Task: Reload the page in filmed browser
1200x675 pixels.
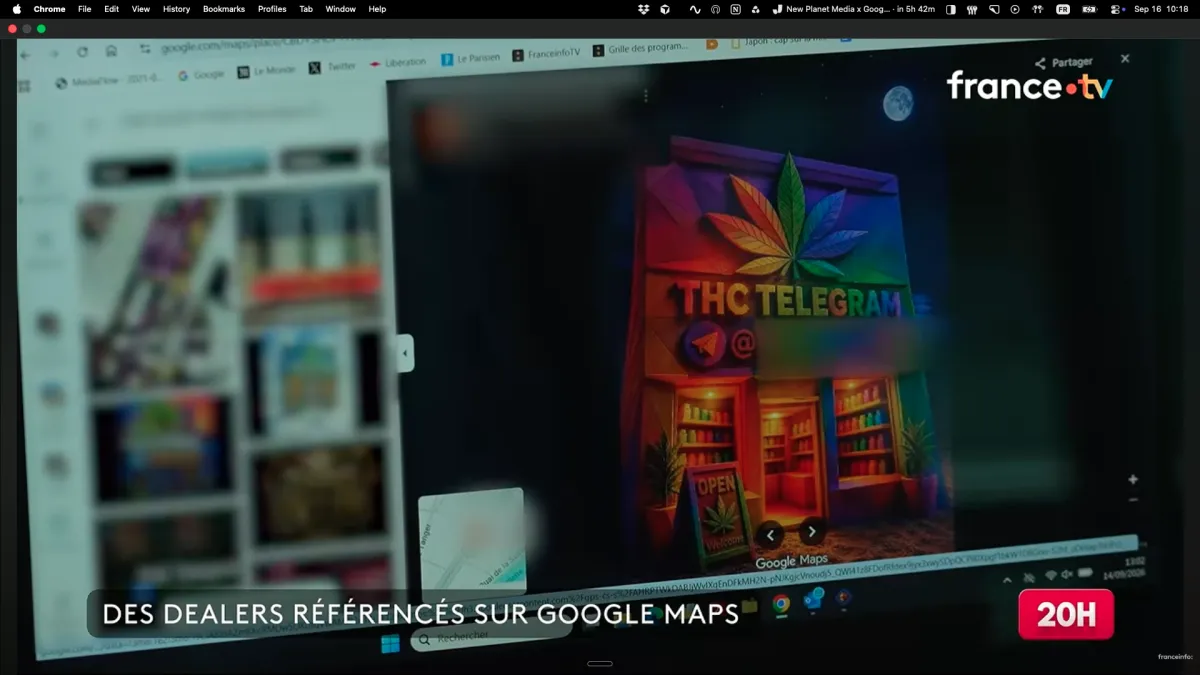Action: tap(82, 52)
